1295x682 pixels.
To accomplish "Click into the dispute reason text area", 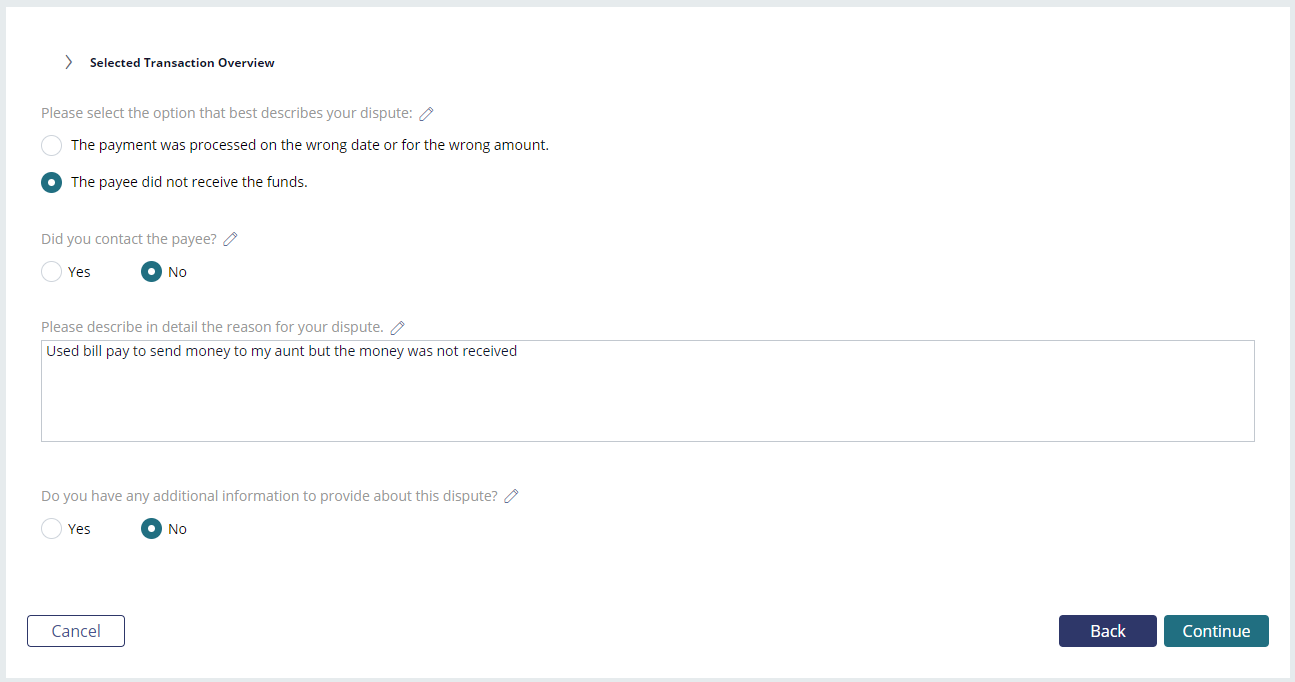I will [x=647, y=391].
